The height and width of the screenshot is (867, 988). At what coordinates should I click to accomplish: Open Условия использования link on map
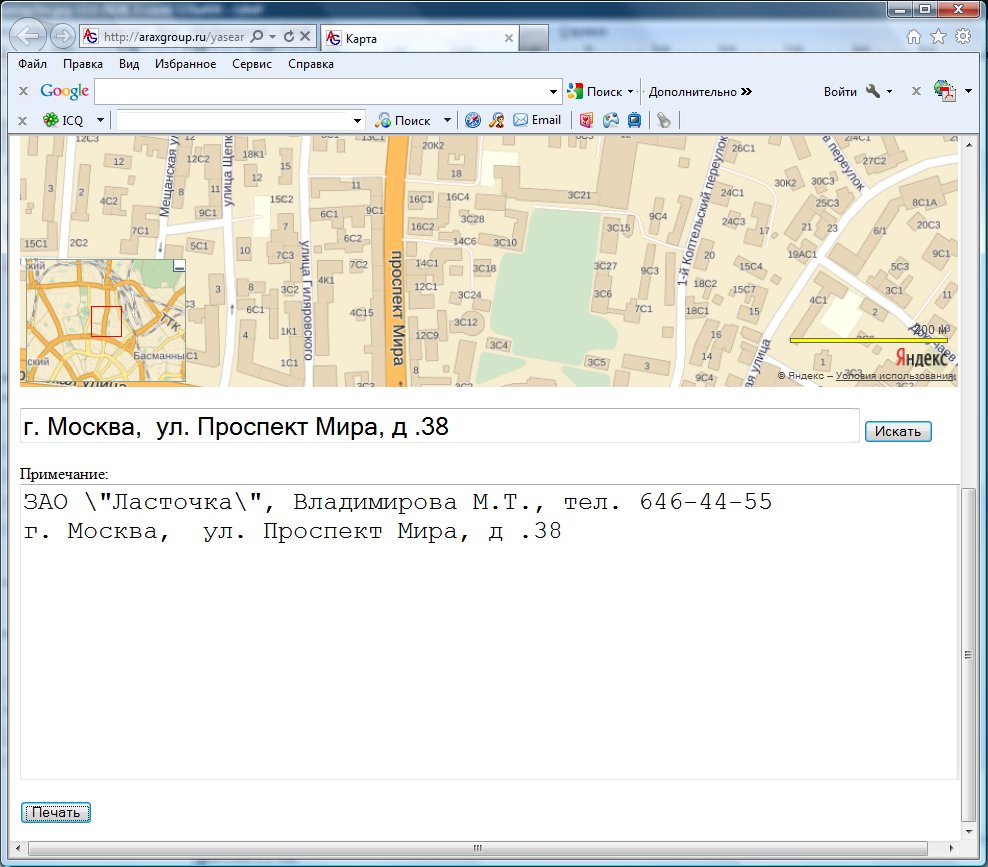(894, 376)
